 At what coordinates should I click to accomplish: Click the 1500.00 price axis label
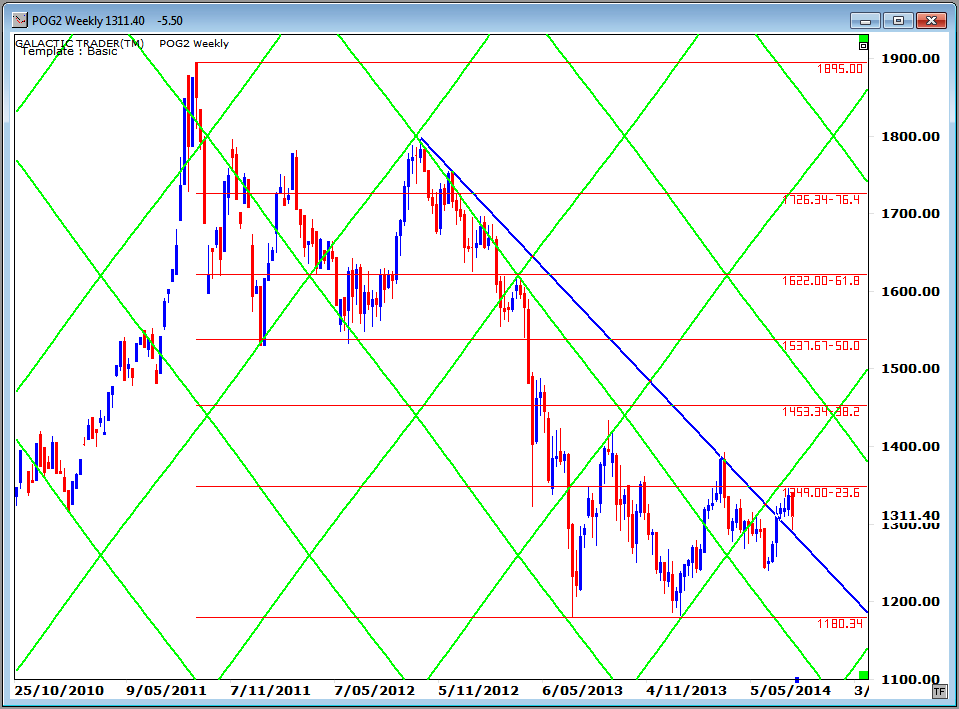click(910, 368)
